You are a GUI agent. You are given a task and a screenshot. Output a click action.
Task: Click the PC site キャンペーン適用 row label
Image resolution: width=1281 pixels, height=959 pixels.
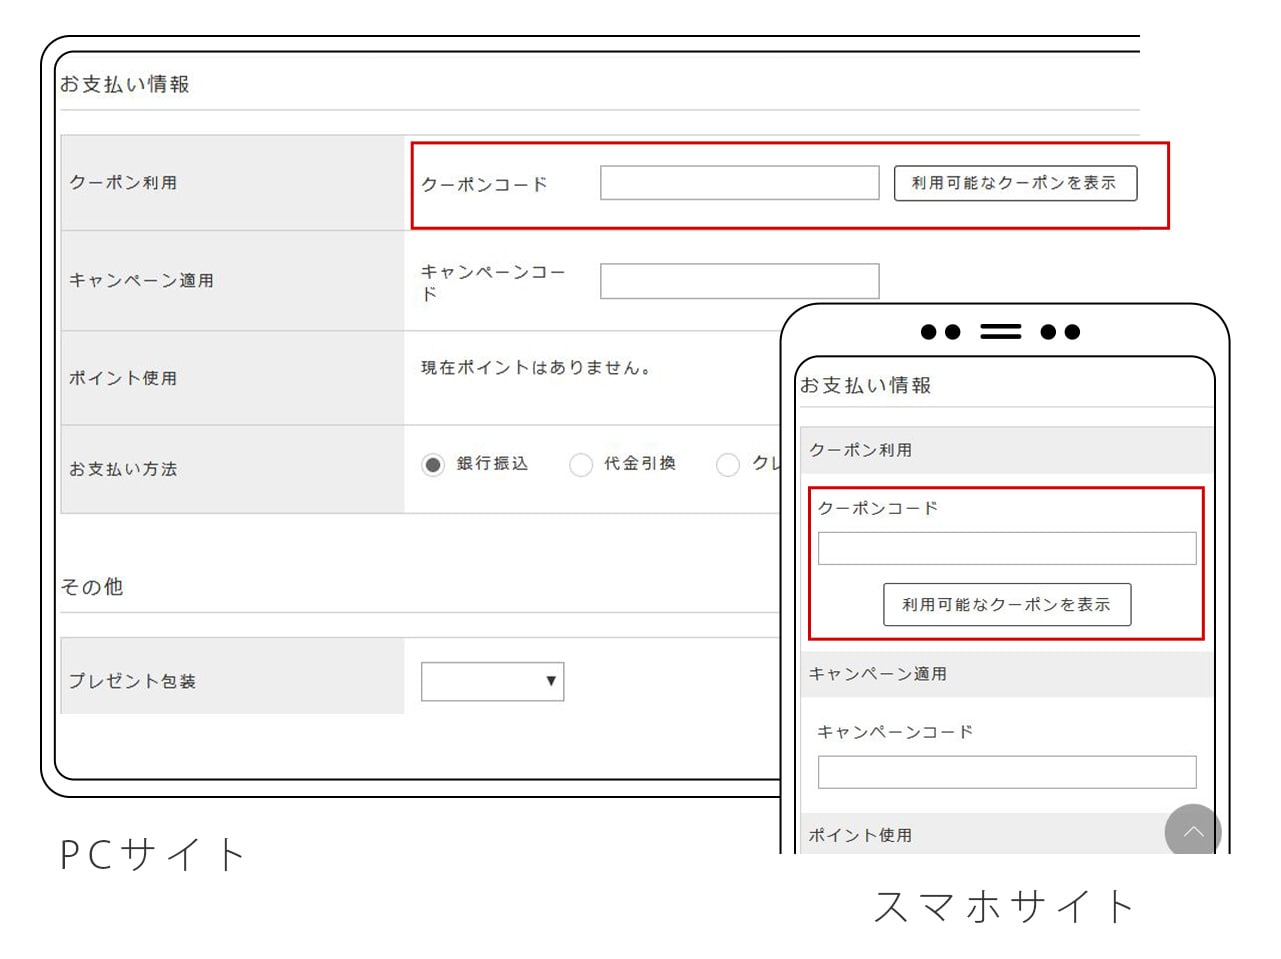click(141, 281)
